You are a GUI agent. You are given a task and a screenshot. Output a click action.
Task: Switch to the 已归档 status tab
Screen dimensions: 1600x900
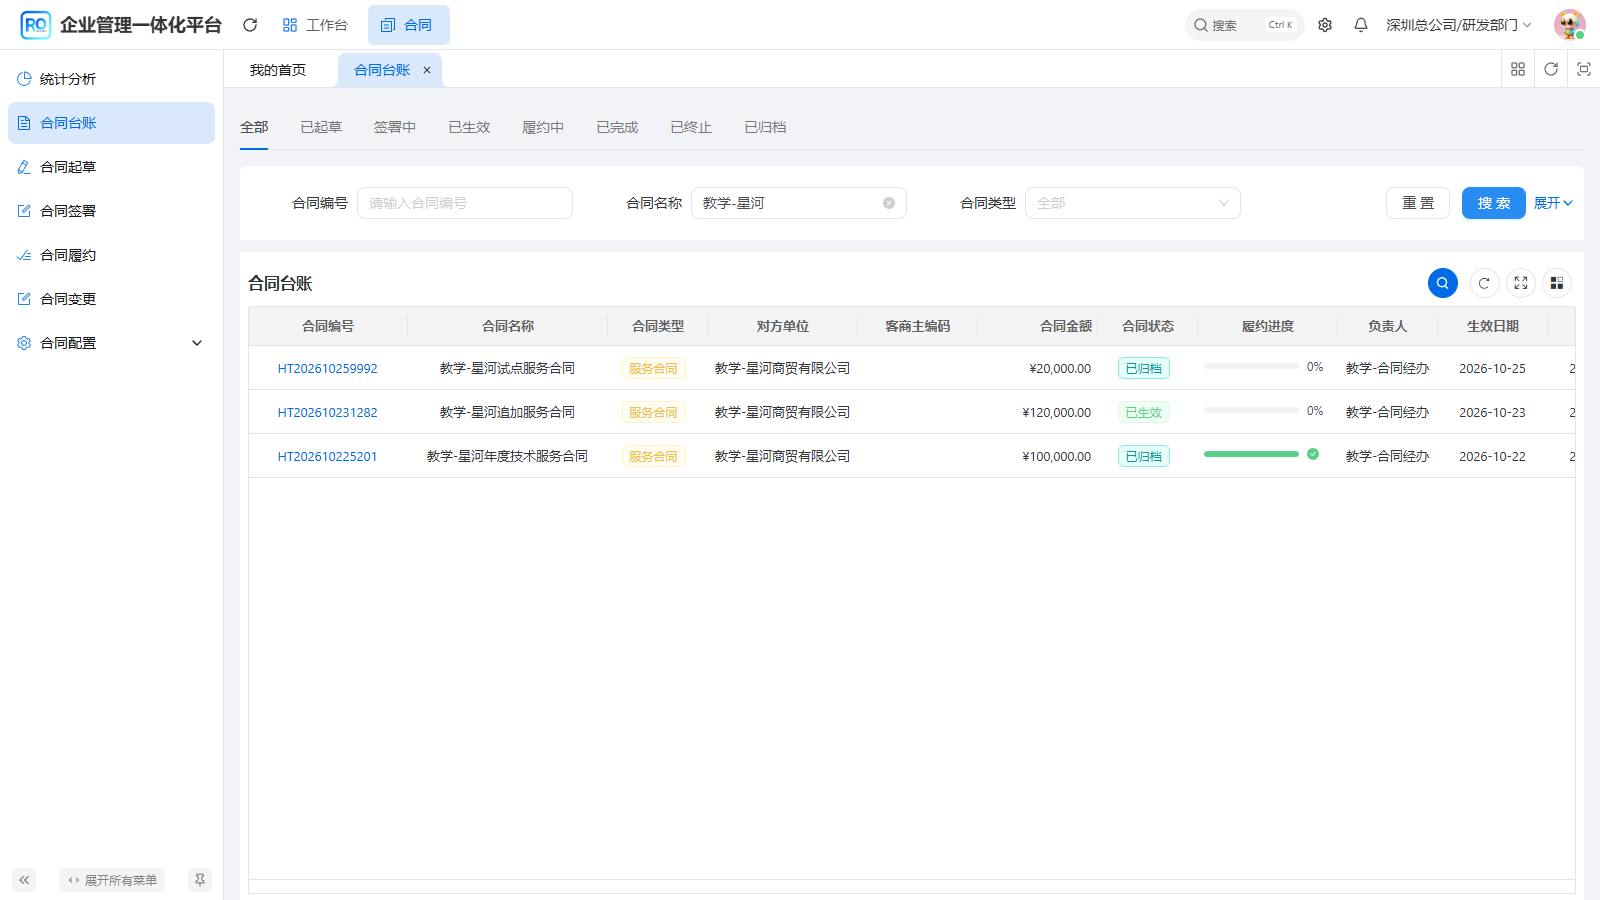[x=765, y=127]
